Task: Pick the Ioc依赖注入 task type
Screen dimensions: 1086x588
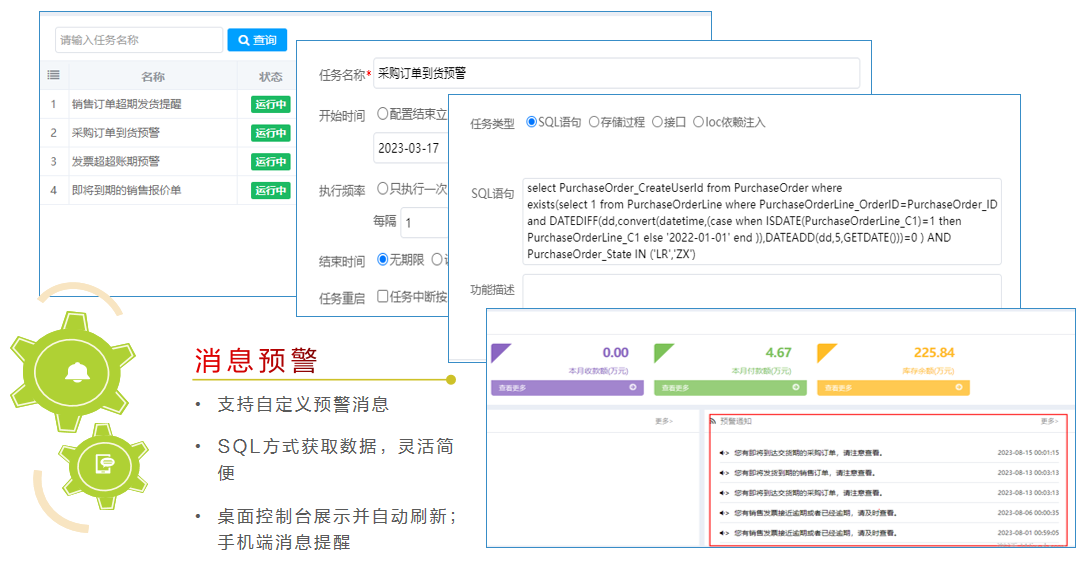Action: click(698, 122)
